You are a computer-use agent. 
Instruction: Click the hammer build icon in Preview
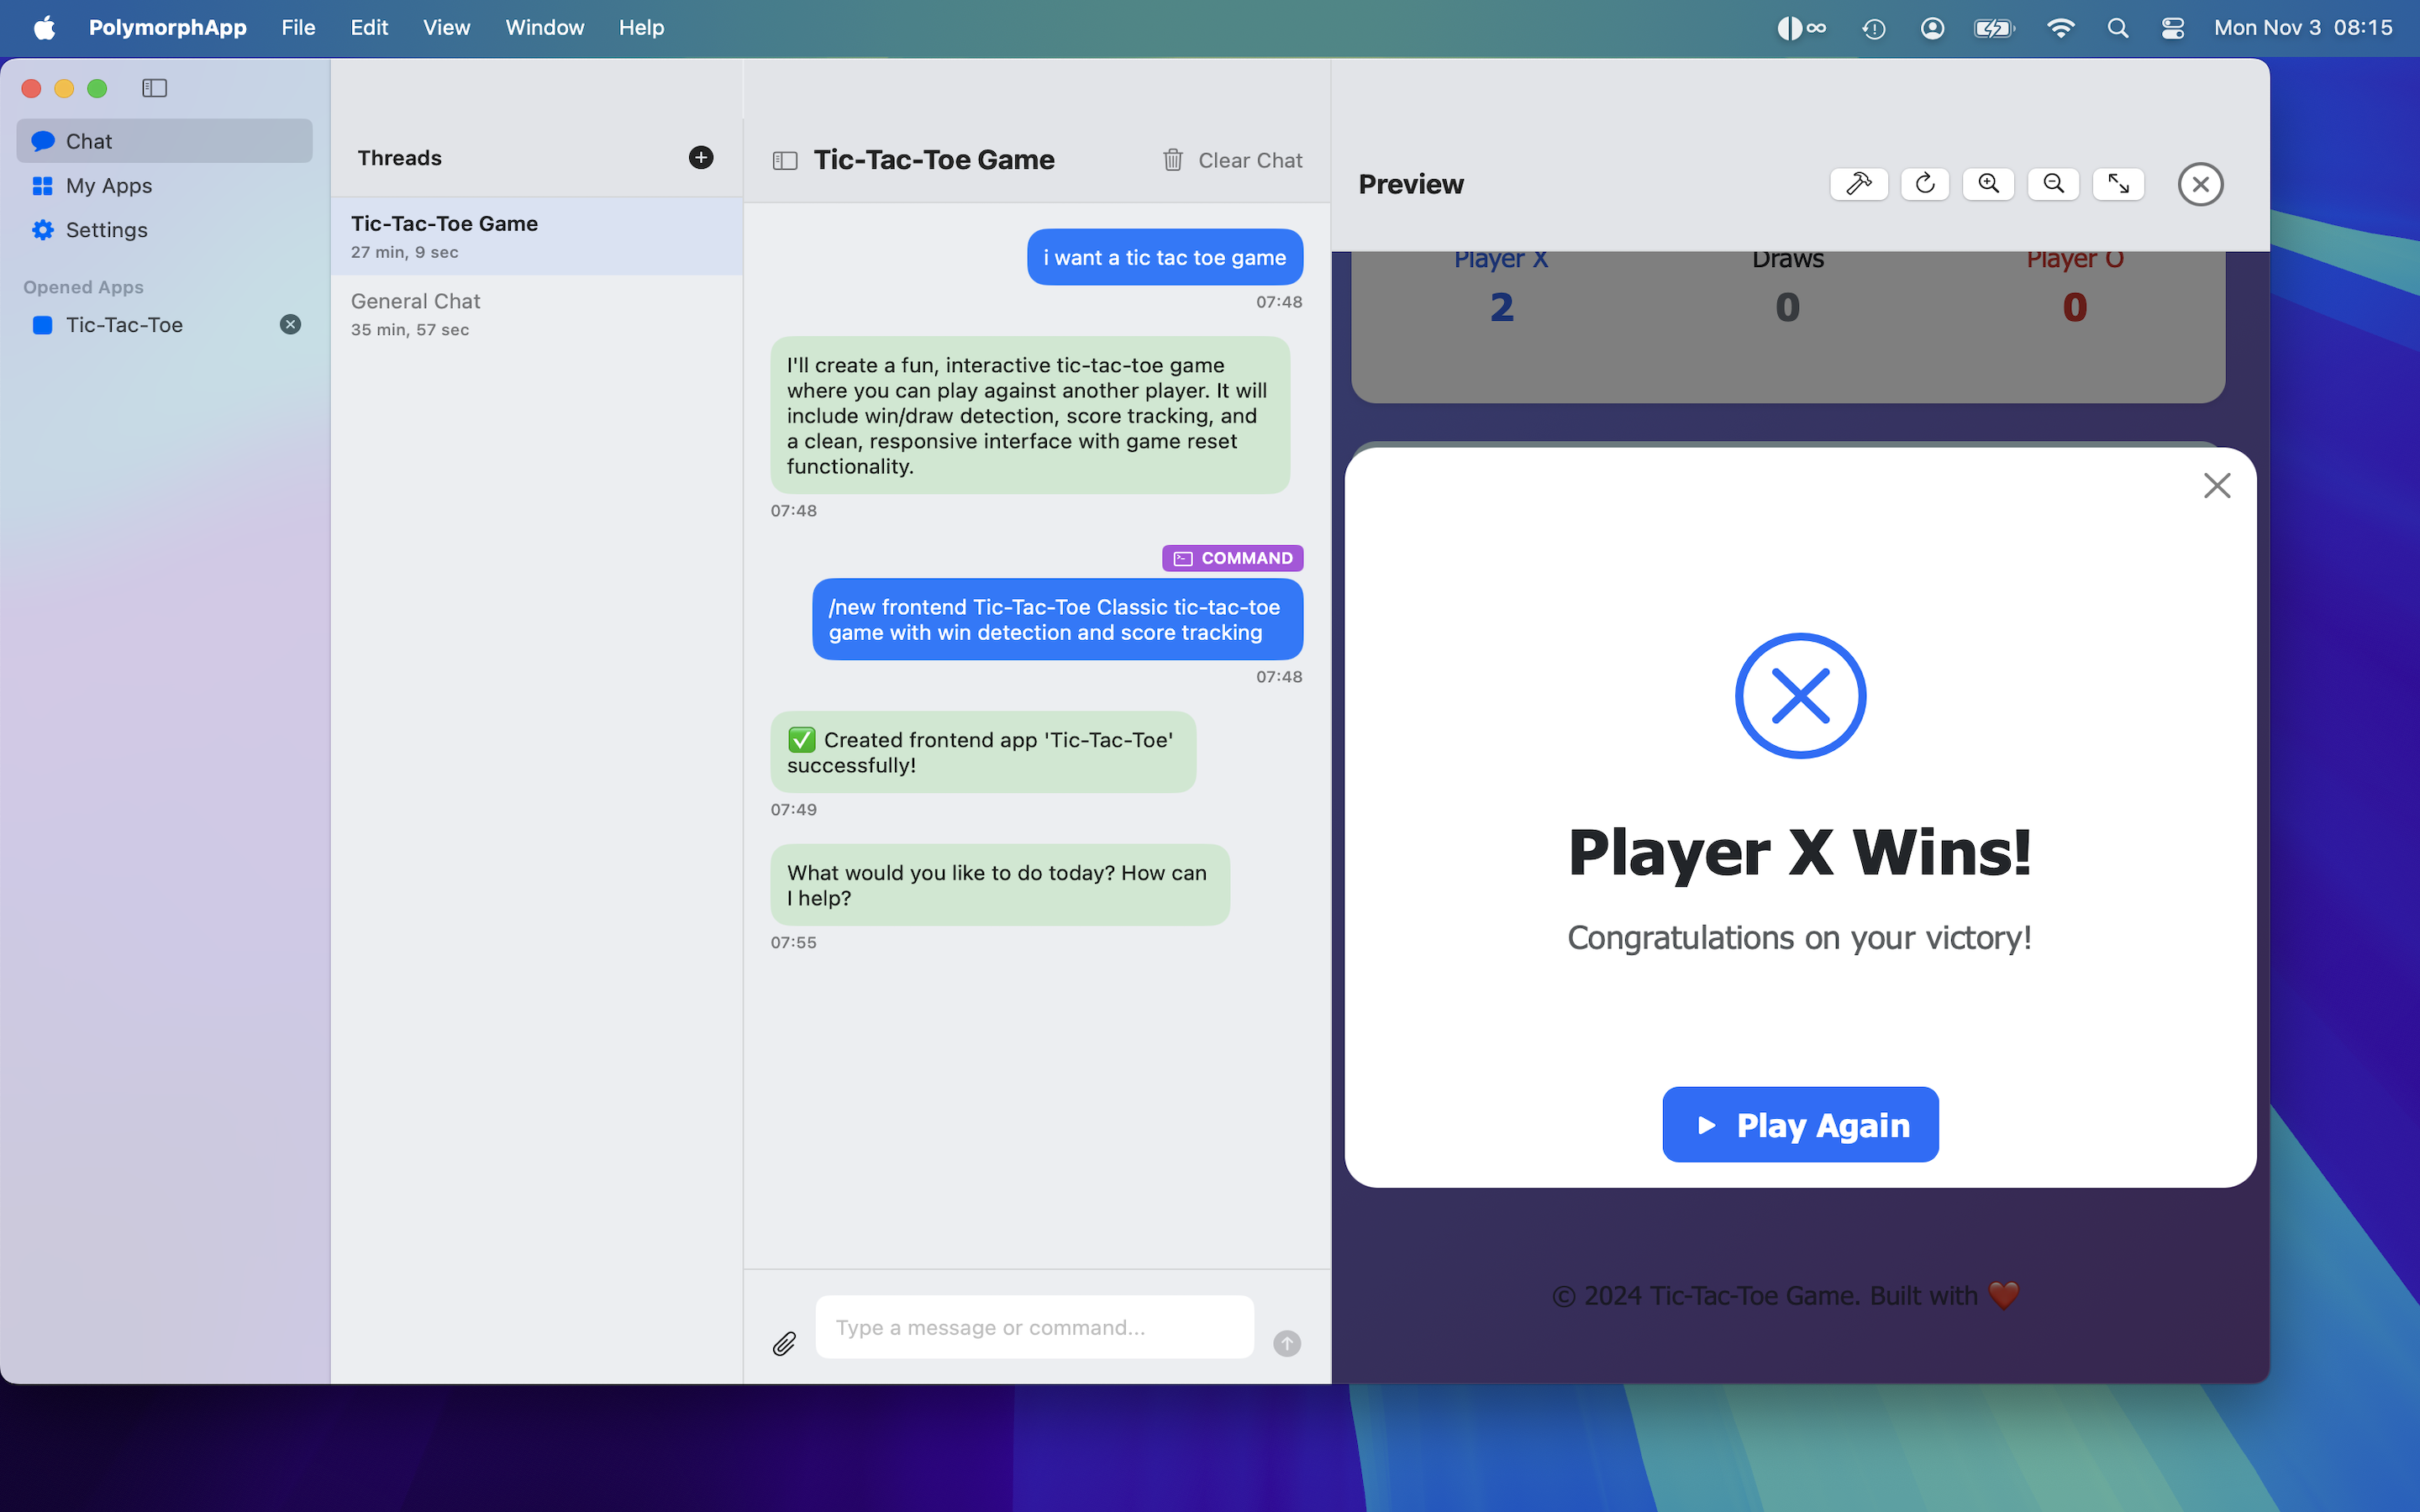[1858, 184]
